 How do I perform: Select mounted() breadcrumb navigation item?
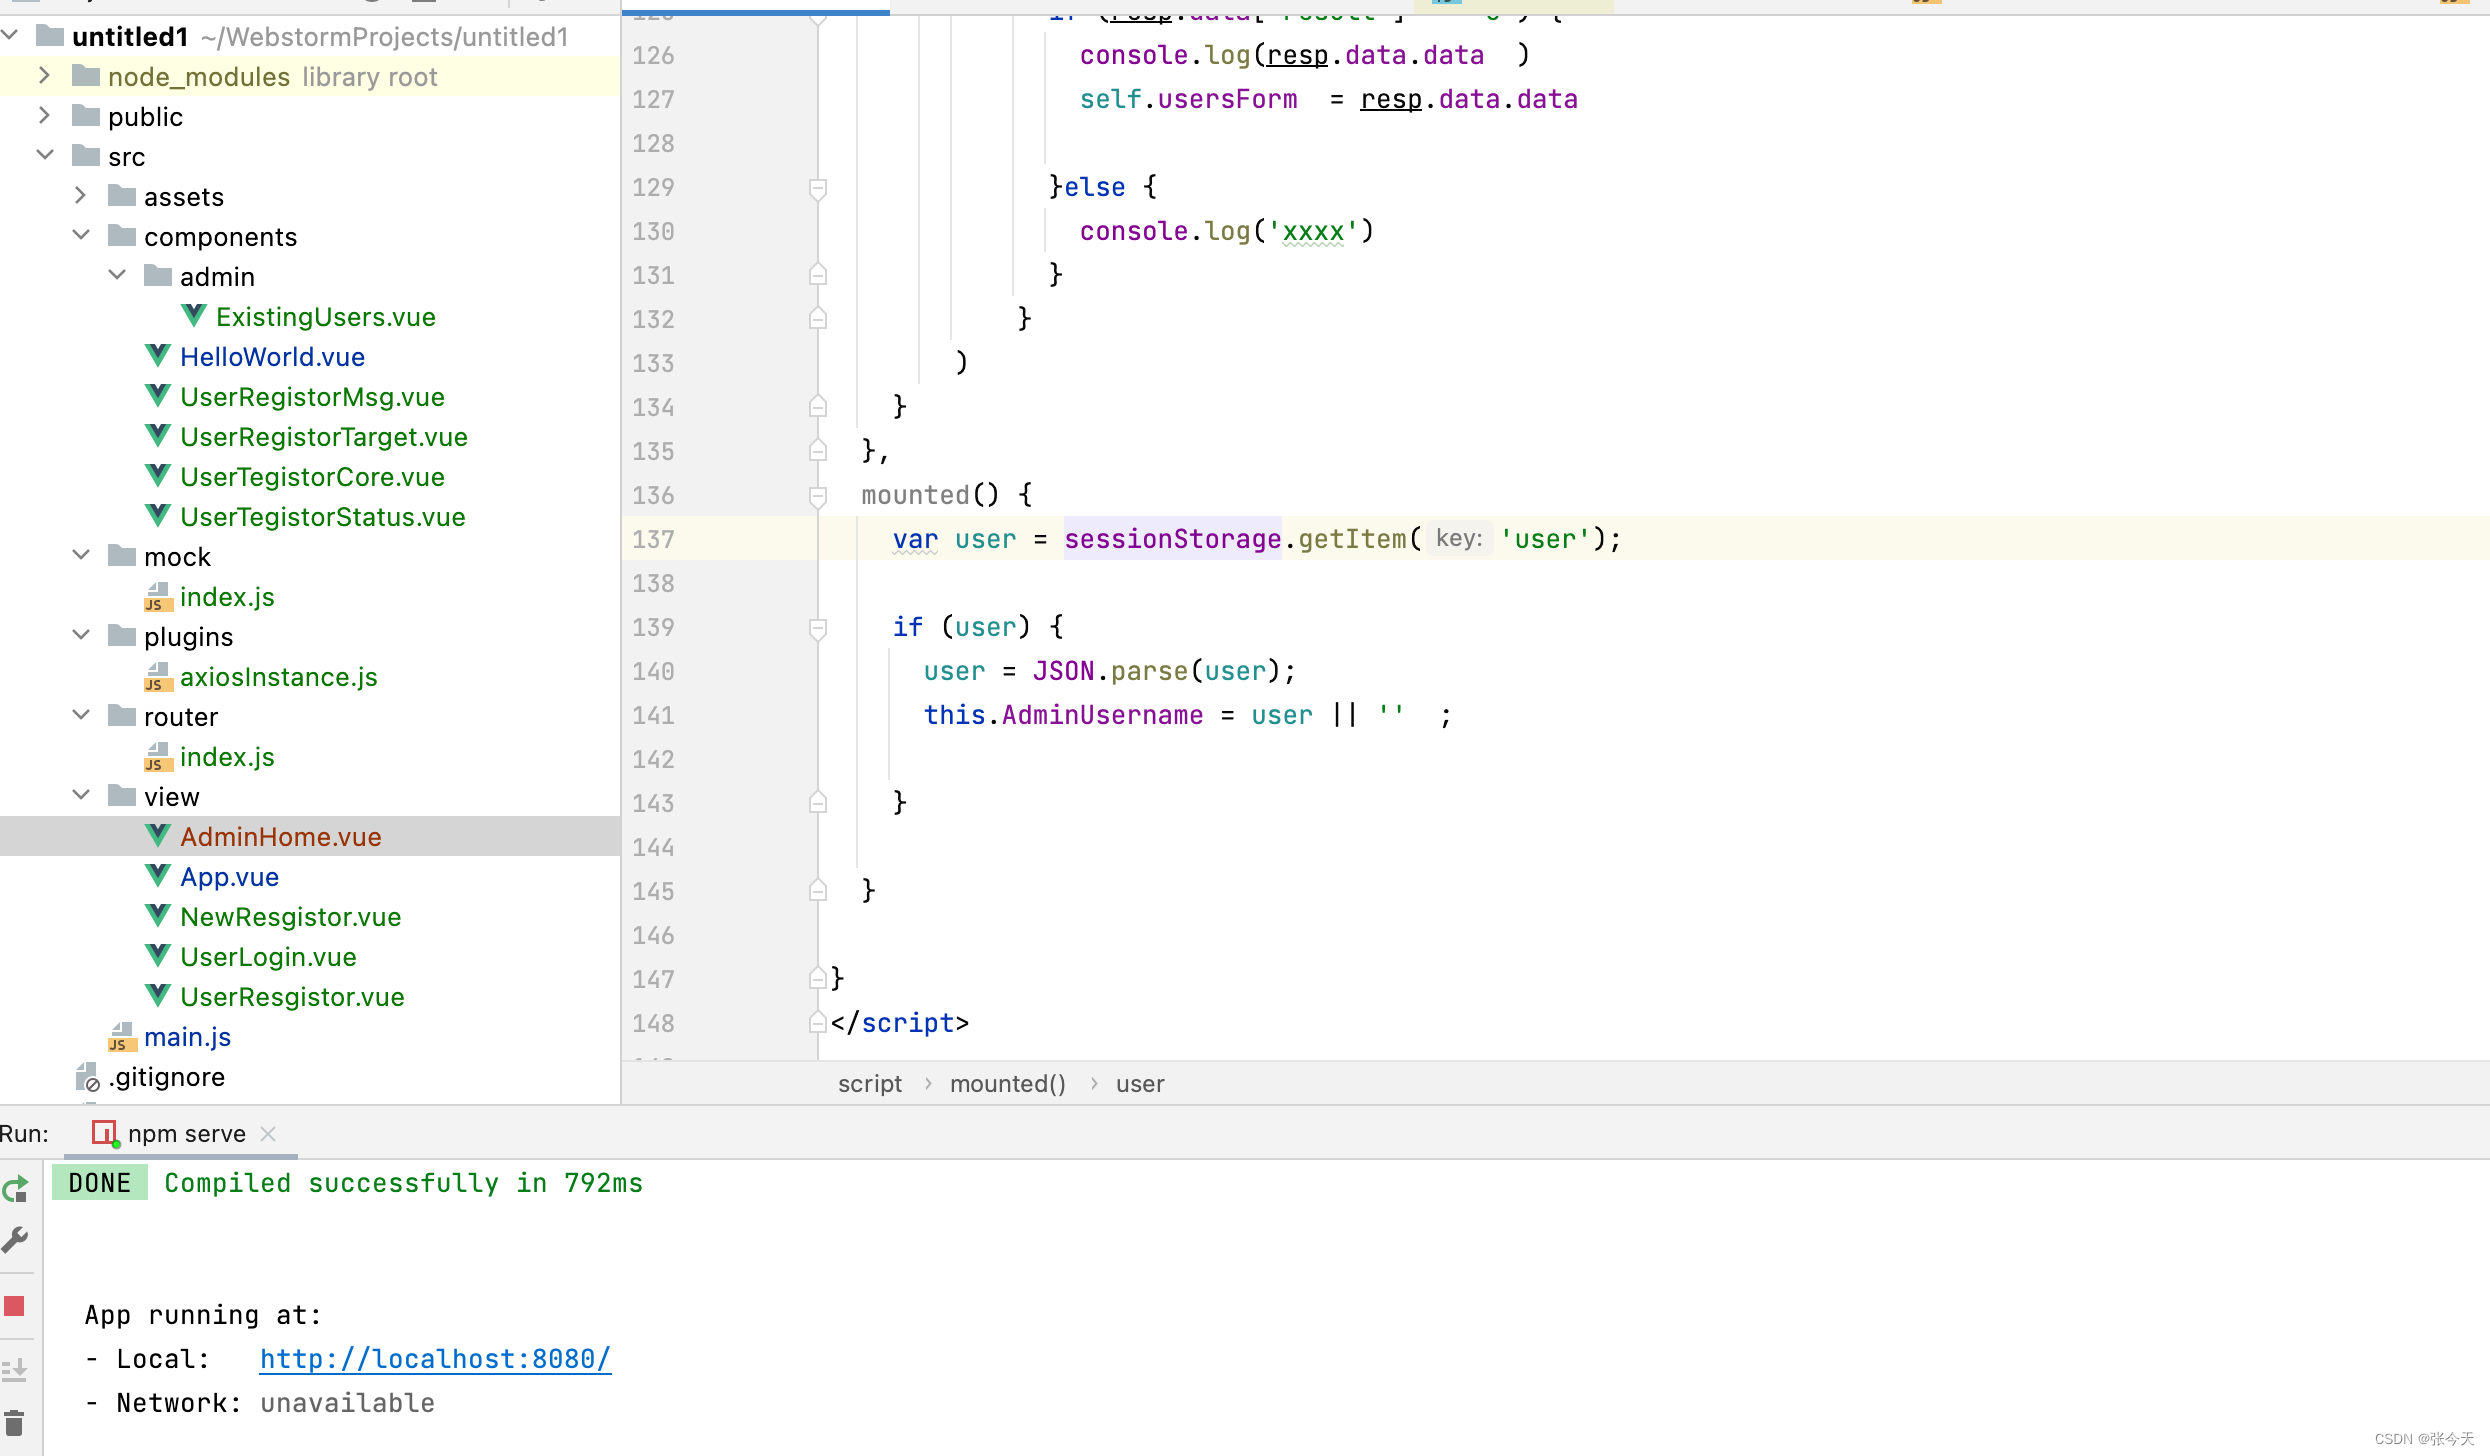pyautogui.click(x=1007, y=1083)
